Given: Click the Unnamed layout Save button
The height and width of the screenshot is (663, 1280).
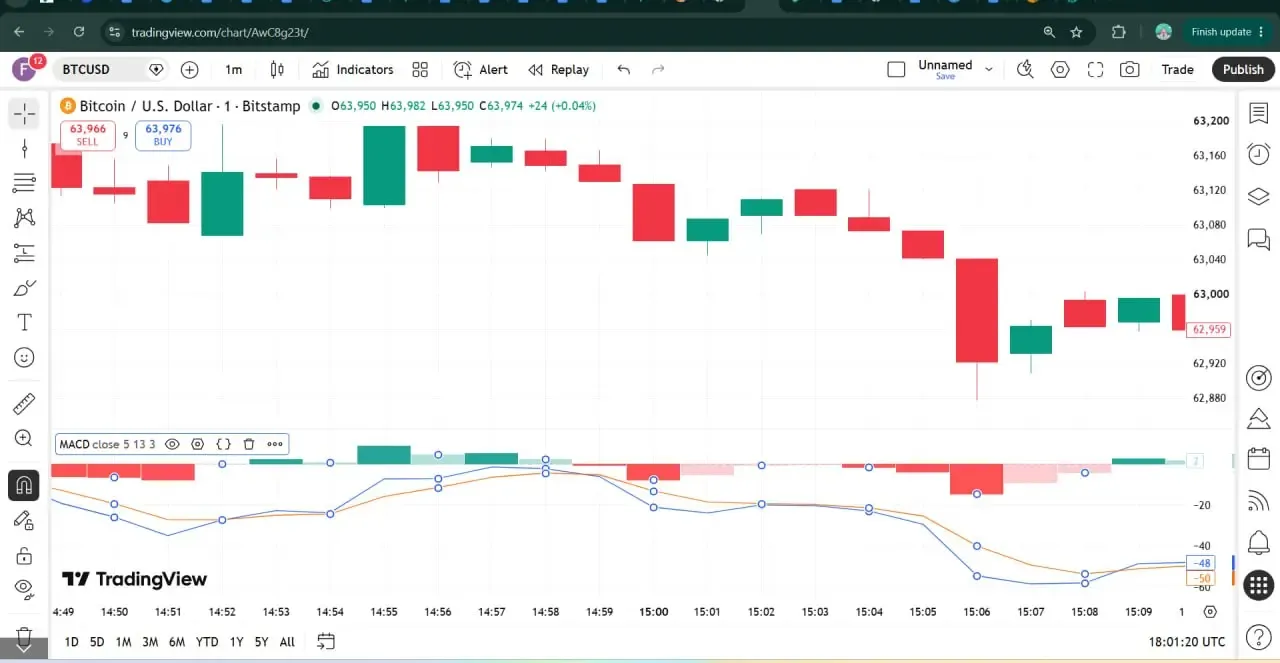Looking at the screenshot, I should 945,76.
